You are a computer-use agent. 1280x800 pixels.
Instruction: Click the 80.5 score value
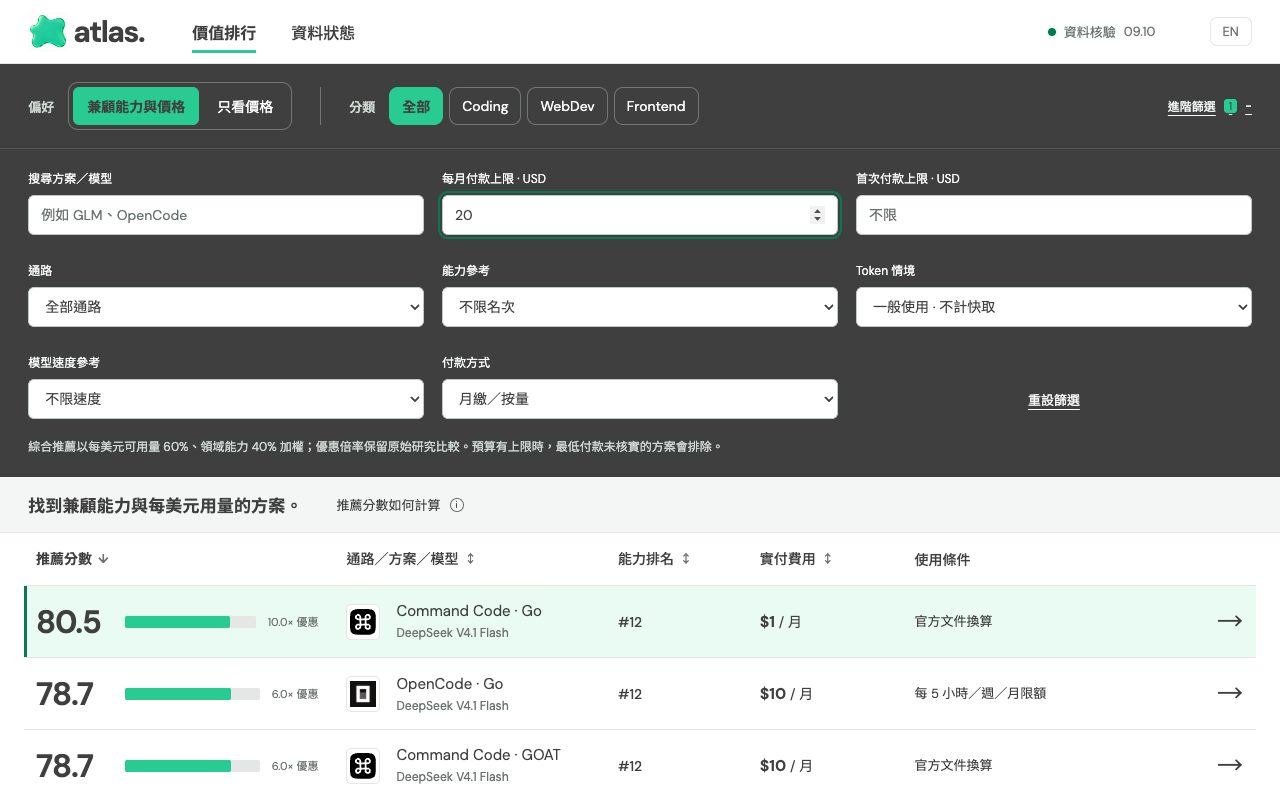[x=69, y=622]
